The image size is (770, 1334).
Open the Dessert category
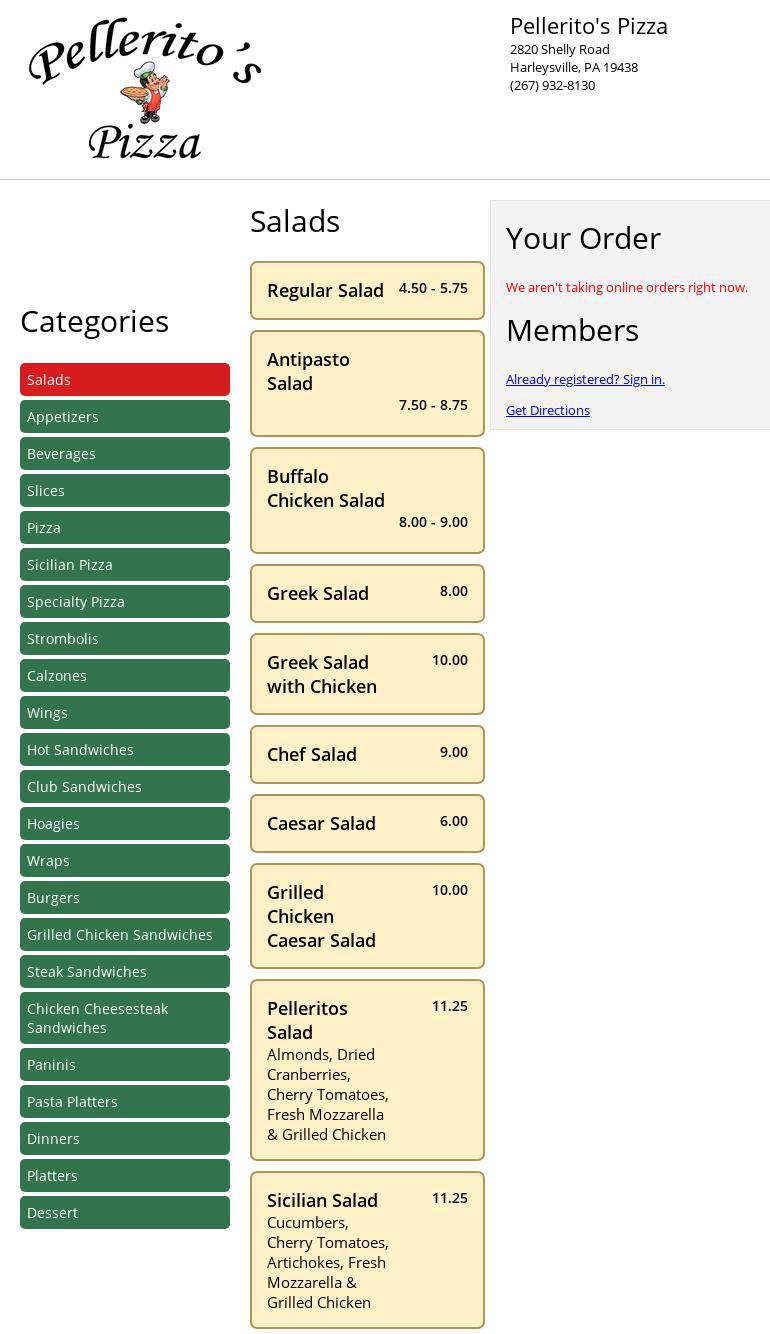125,1213
